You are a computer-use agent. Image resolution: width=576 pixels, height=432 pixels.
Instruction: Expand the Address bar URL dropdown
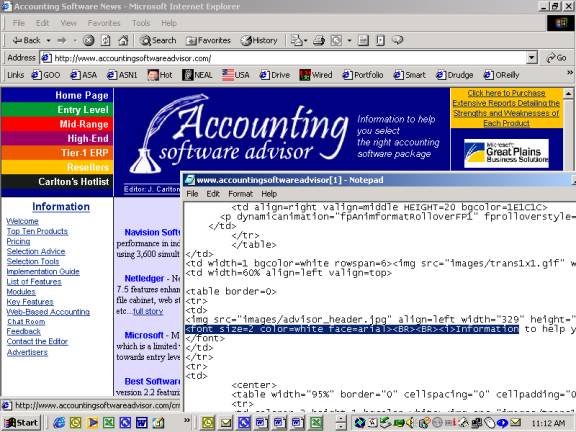pos(532,58)
